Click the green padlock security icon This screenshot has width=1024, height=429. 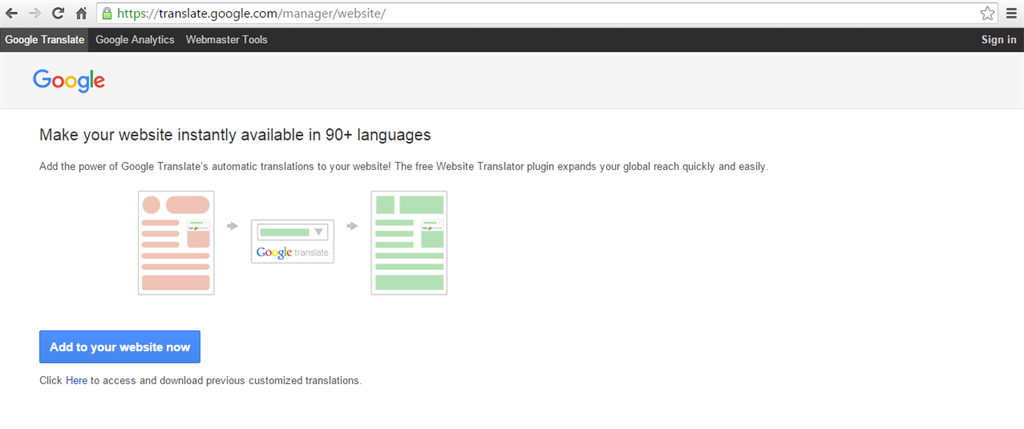coord(107,13)
